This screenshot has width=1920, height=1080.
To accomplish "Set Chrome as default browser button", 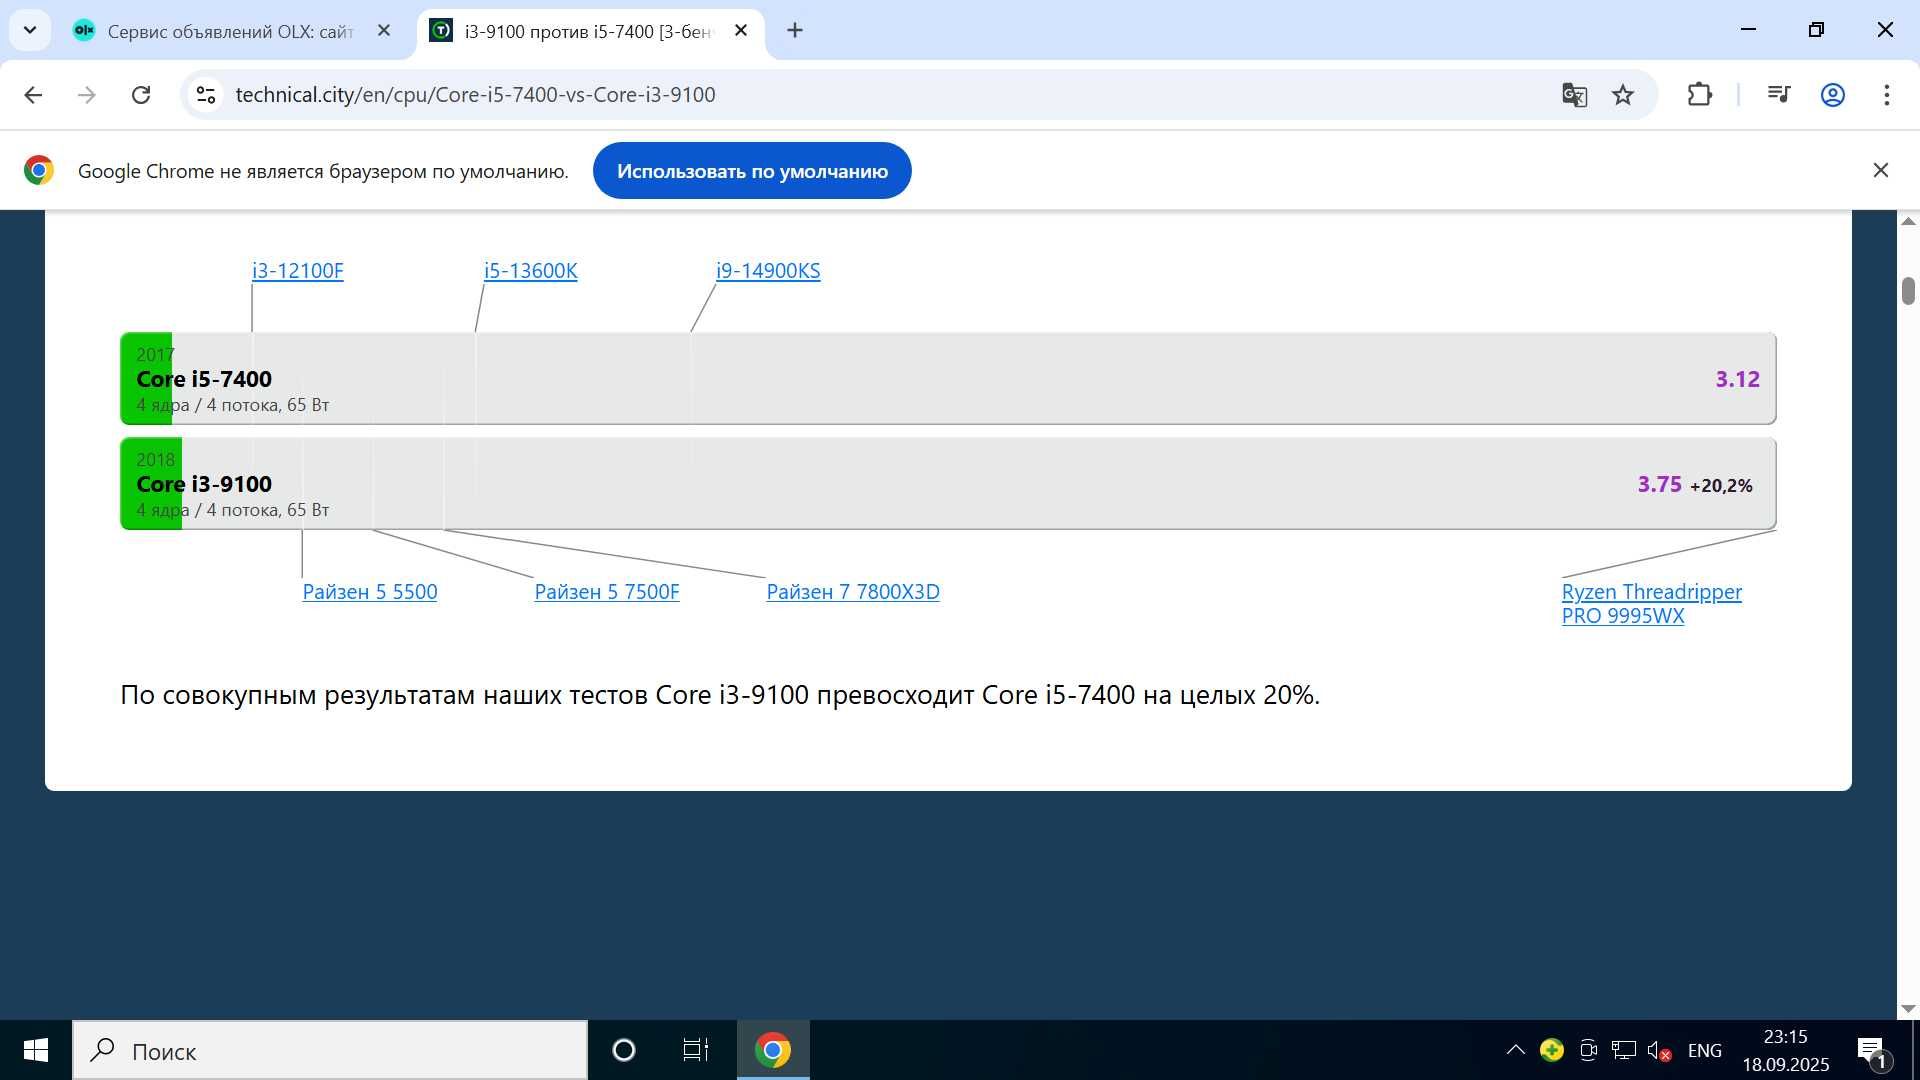I will tap(752, 171).
